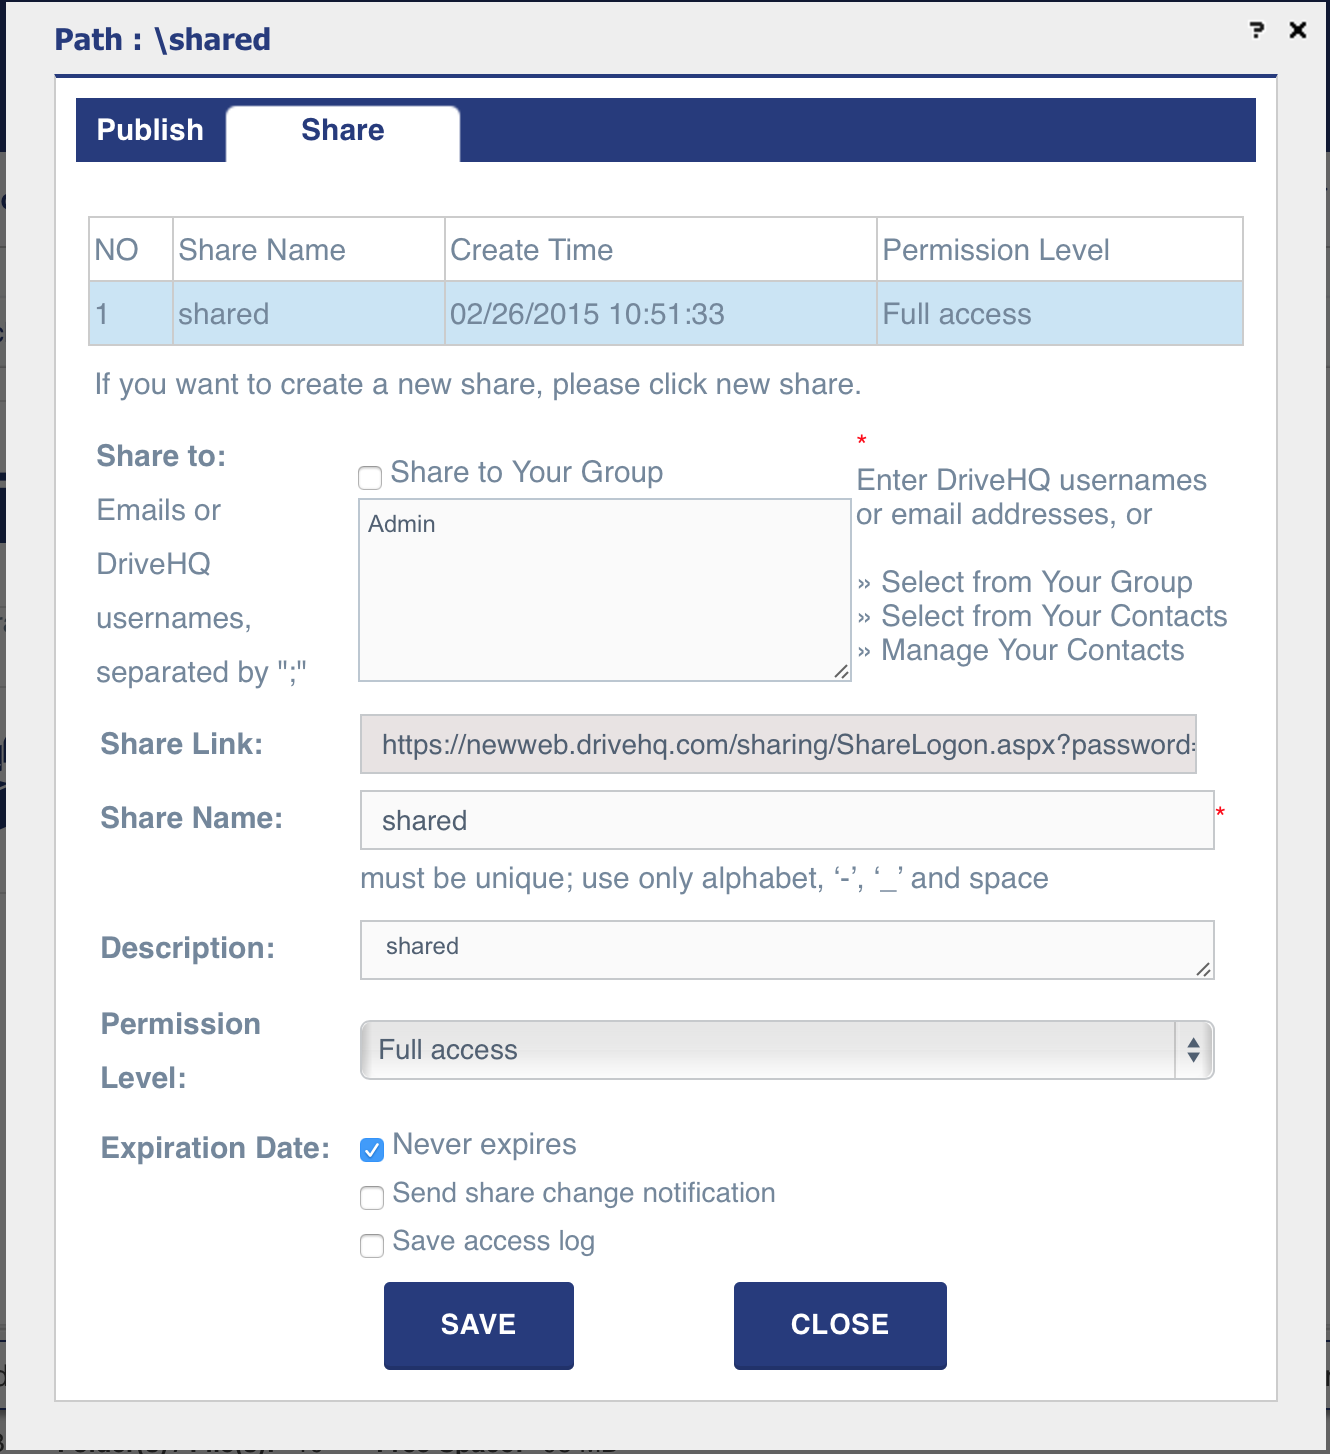Viewport: 1330px width, 1454px height.
Task: Uncheck the Never expires checkbox
Action: (x=372, y=1149)
